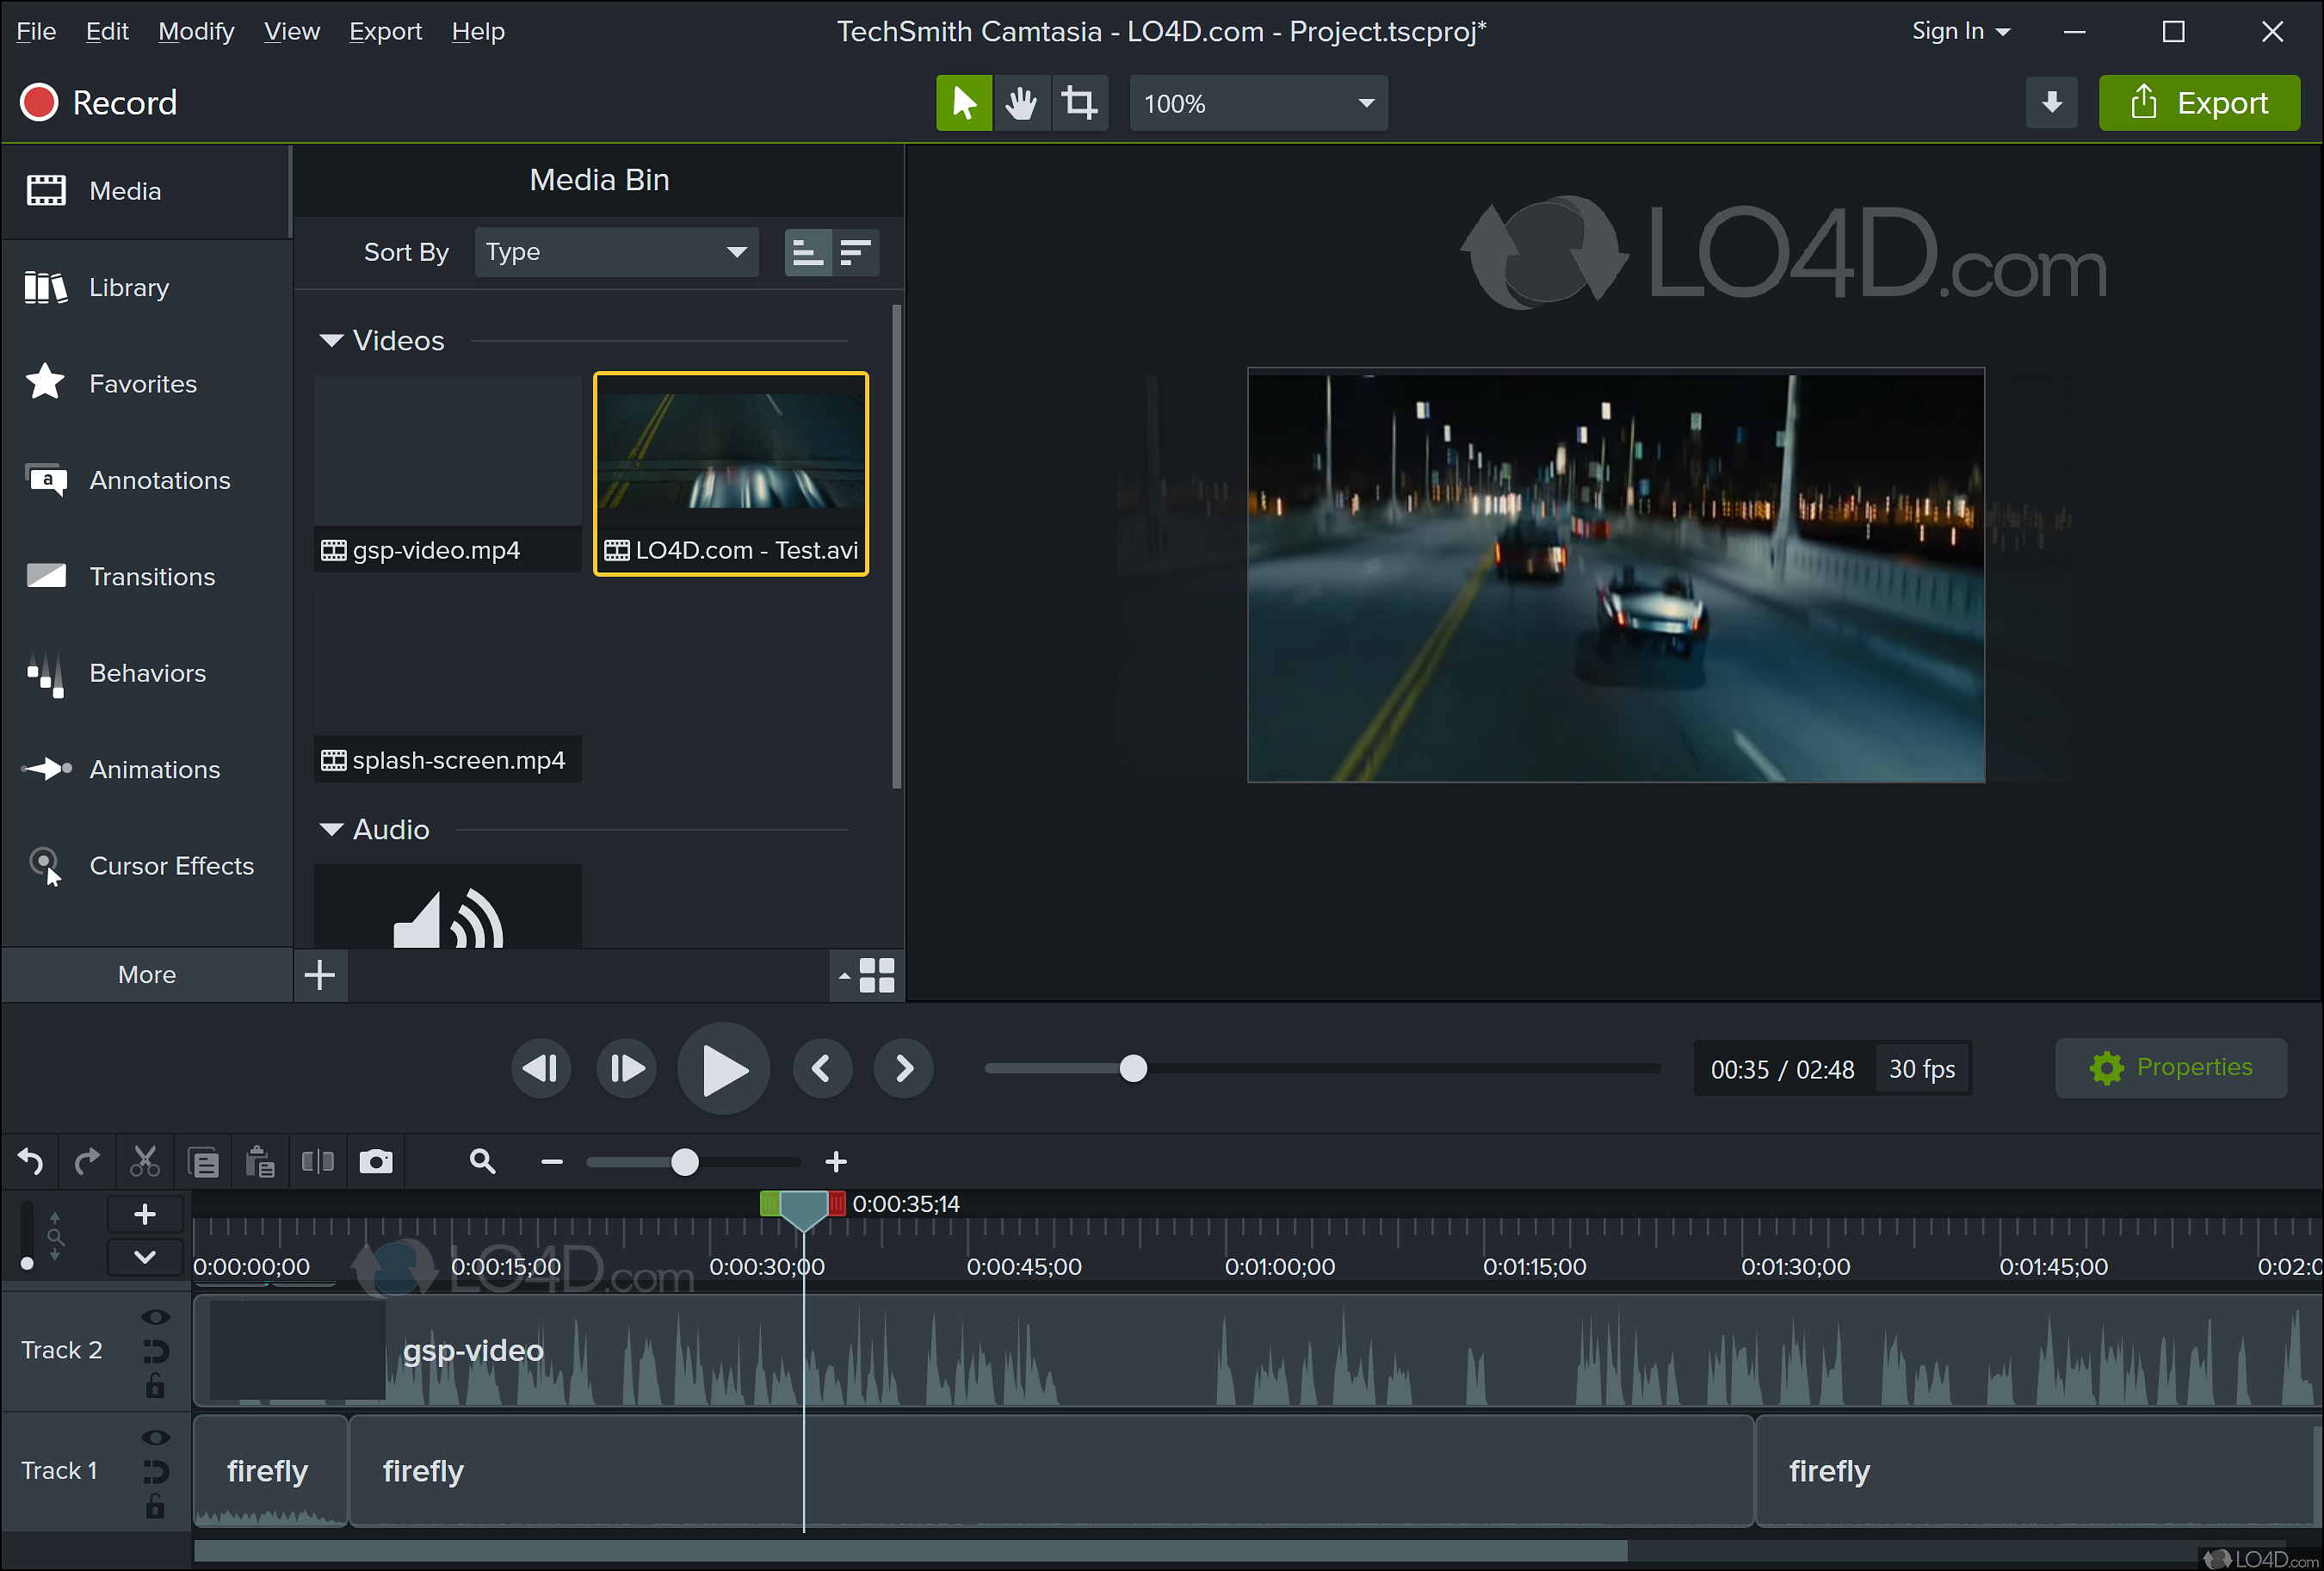This screenshot has width=2324, height=1571.
Task: Click the timeline zoom slider handle
Action: 685,1162
